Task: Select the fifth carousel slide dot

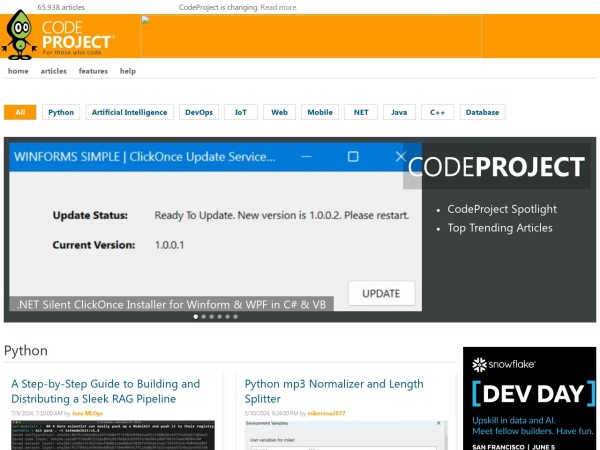Action: (x=228, y=316)
